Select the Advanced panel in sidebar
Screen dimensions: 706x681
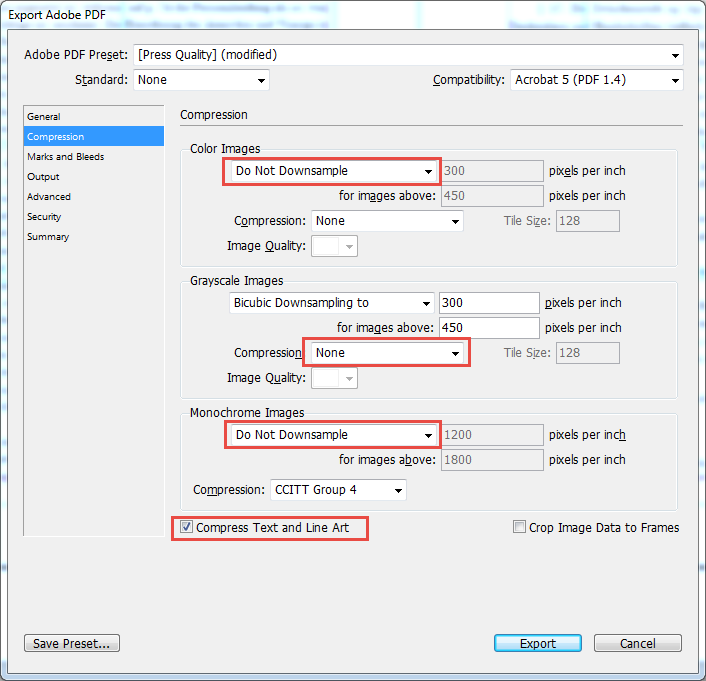point(94,197)
